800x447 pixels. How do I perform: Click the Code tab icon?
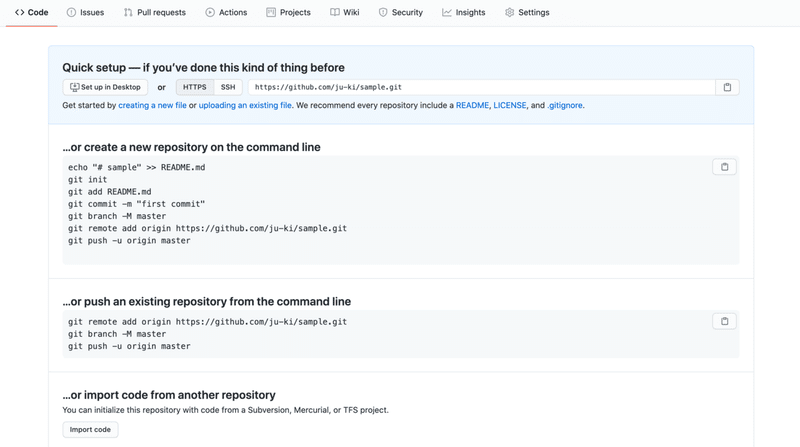(19, 13)
